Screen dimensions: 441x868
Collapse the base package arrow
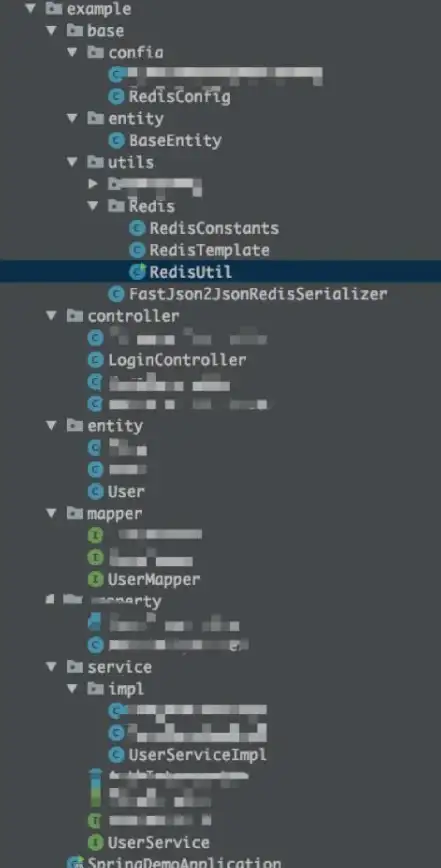point(51,30)
